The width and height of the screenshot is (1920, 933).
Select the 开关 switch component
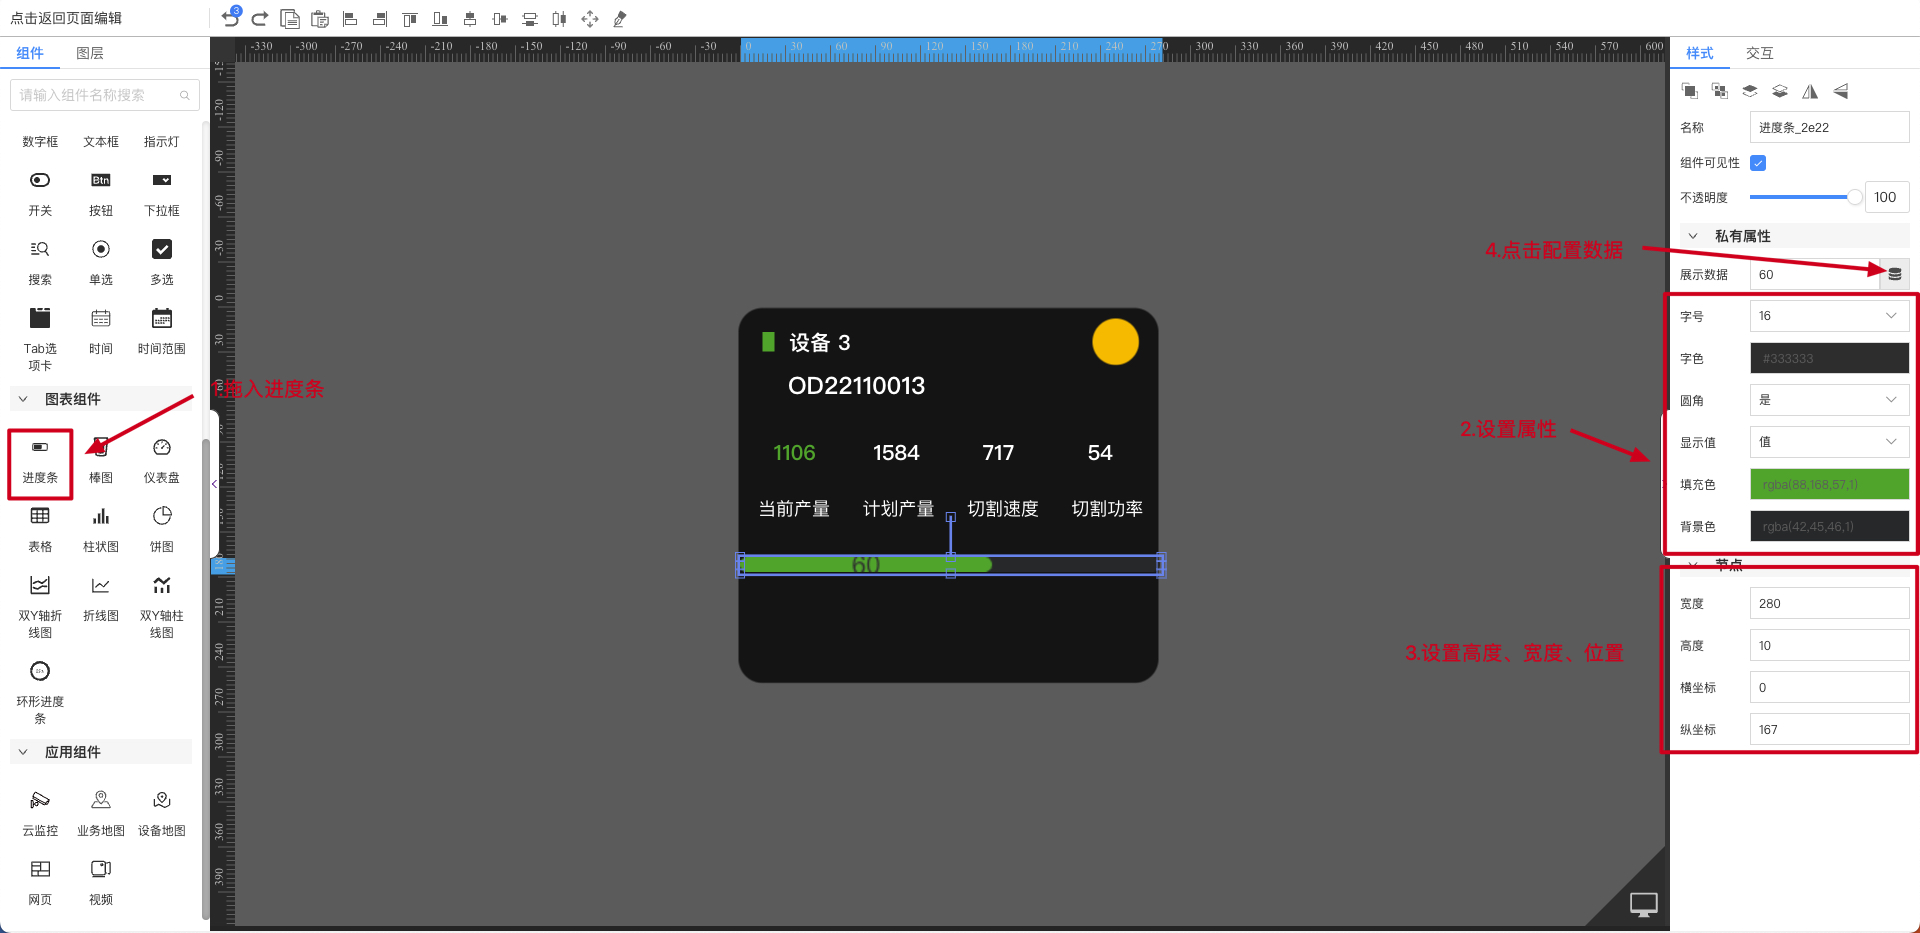tap(40, 193)
